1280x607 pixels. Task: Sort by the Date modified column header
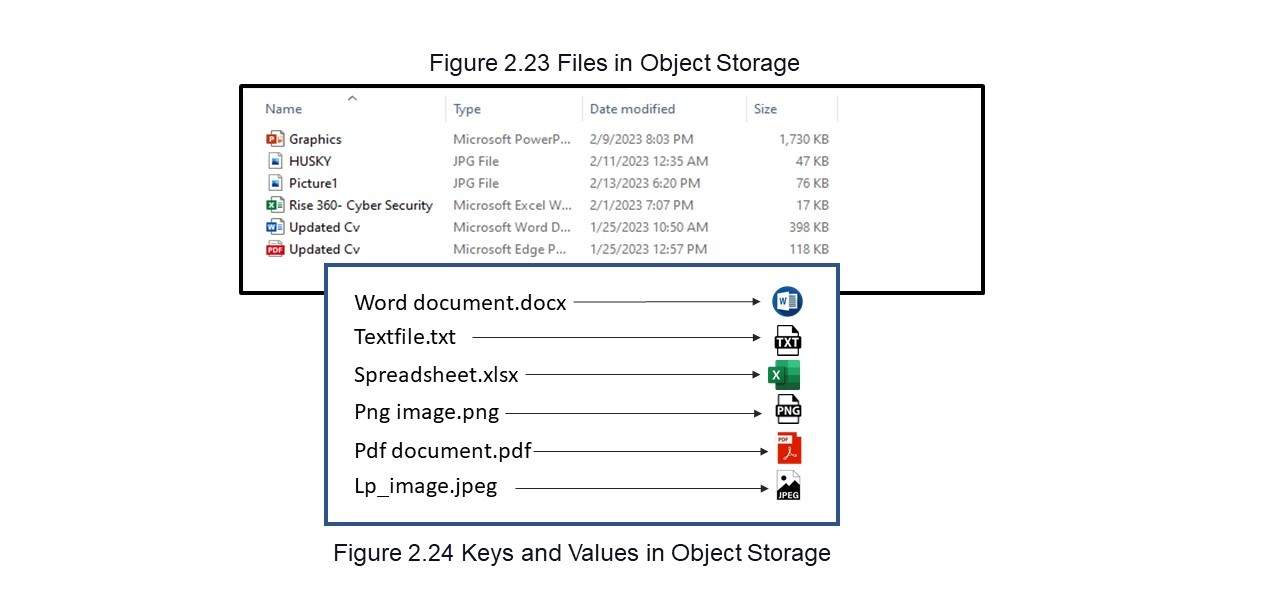coord(632,109)
